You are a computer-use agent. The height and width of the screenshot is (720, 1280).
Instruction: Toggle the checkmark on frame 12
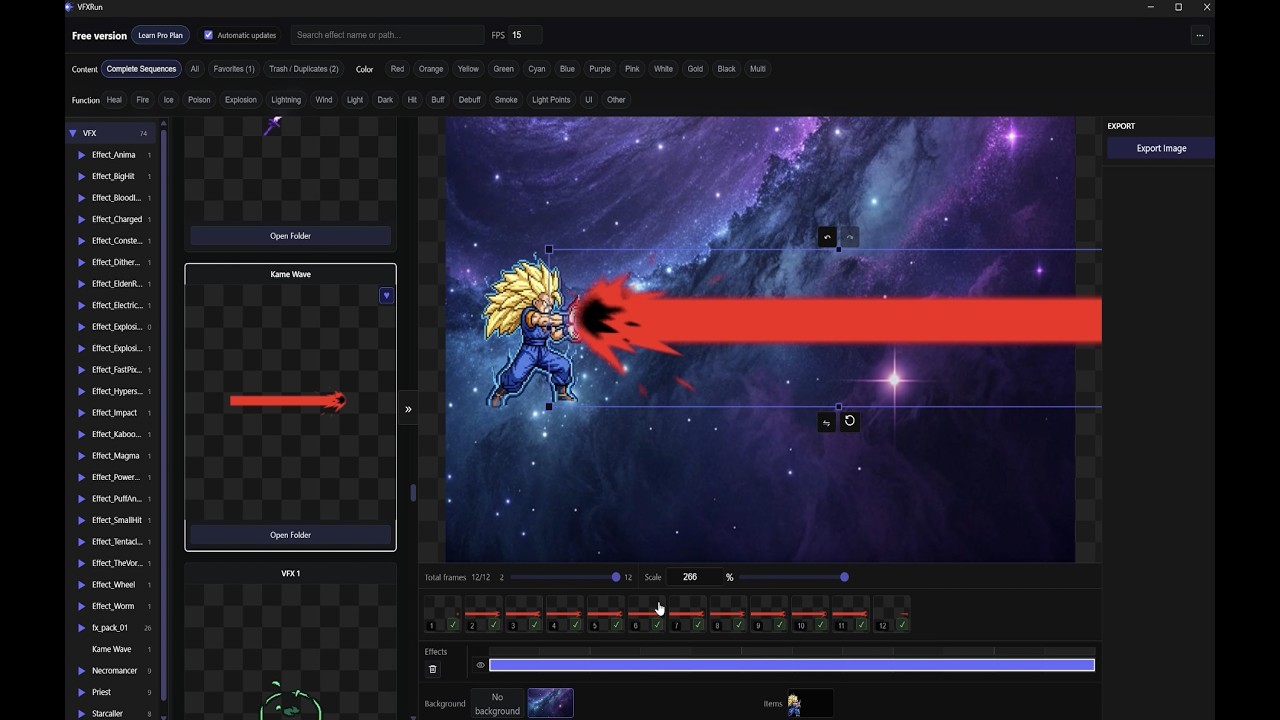tap(903, 625)
